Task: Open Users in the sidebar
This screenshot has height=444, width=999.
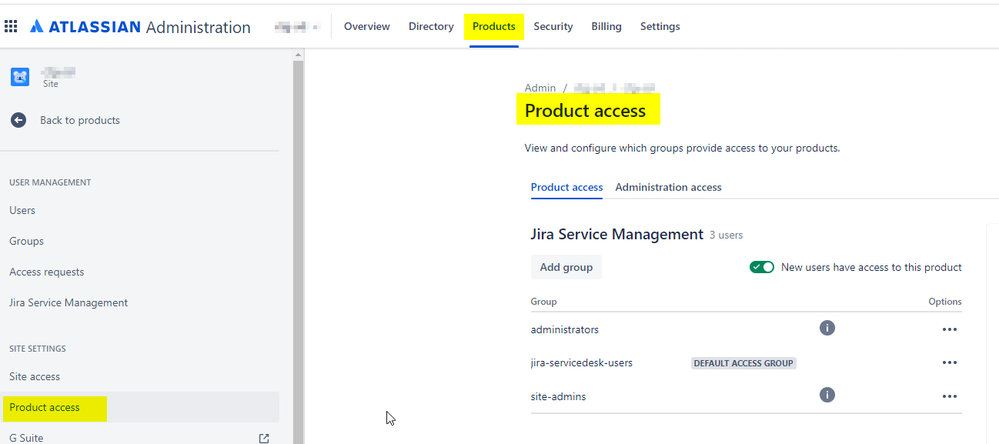Action: pyautogui.click(x=22, y=210)
